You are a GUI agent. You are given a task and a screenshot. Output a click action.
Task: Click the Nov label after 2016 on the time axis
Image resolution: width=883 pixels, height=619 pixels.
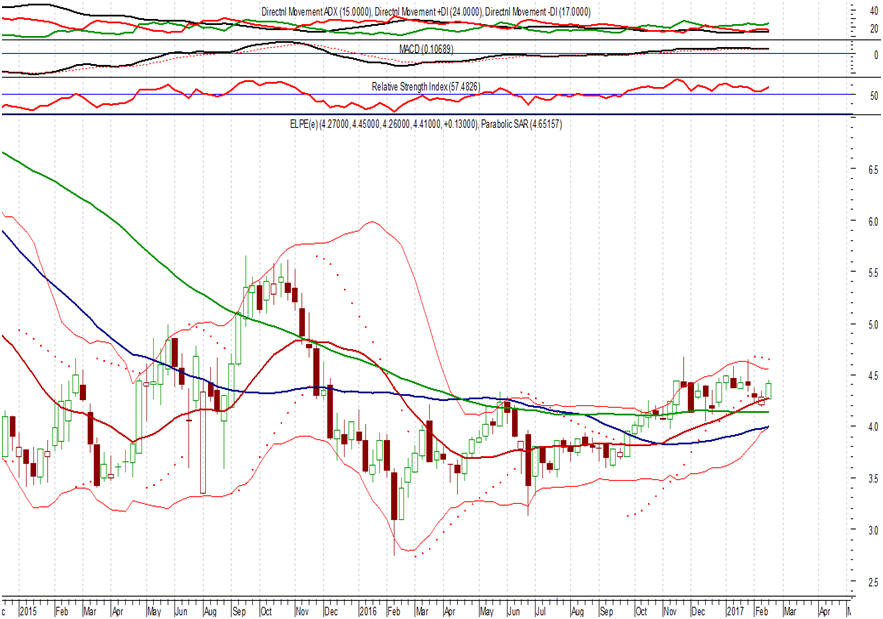pyautogui.click(x=670, y=611)
